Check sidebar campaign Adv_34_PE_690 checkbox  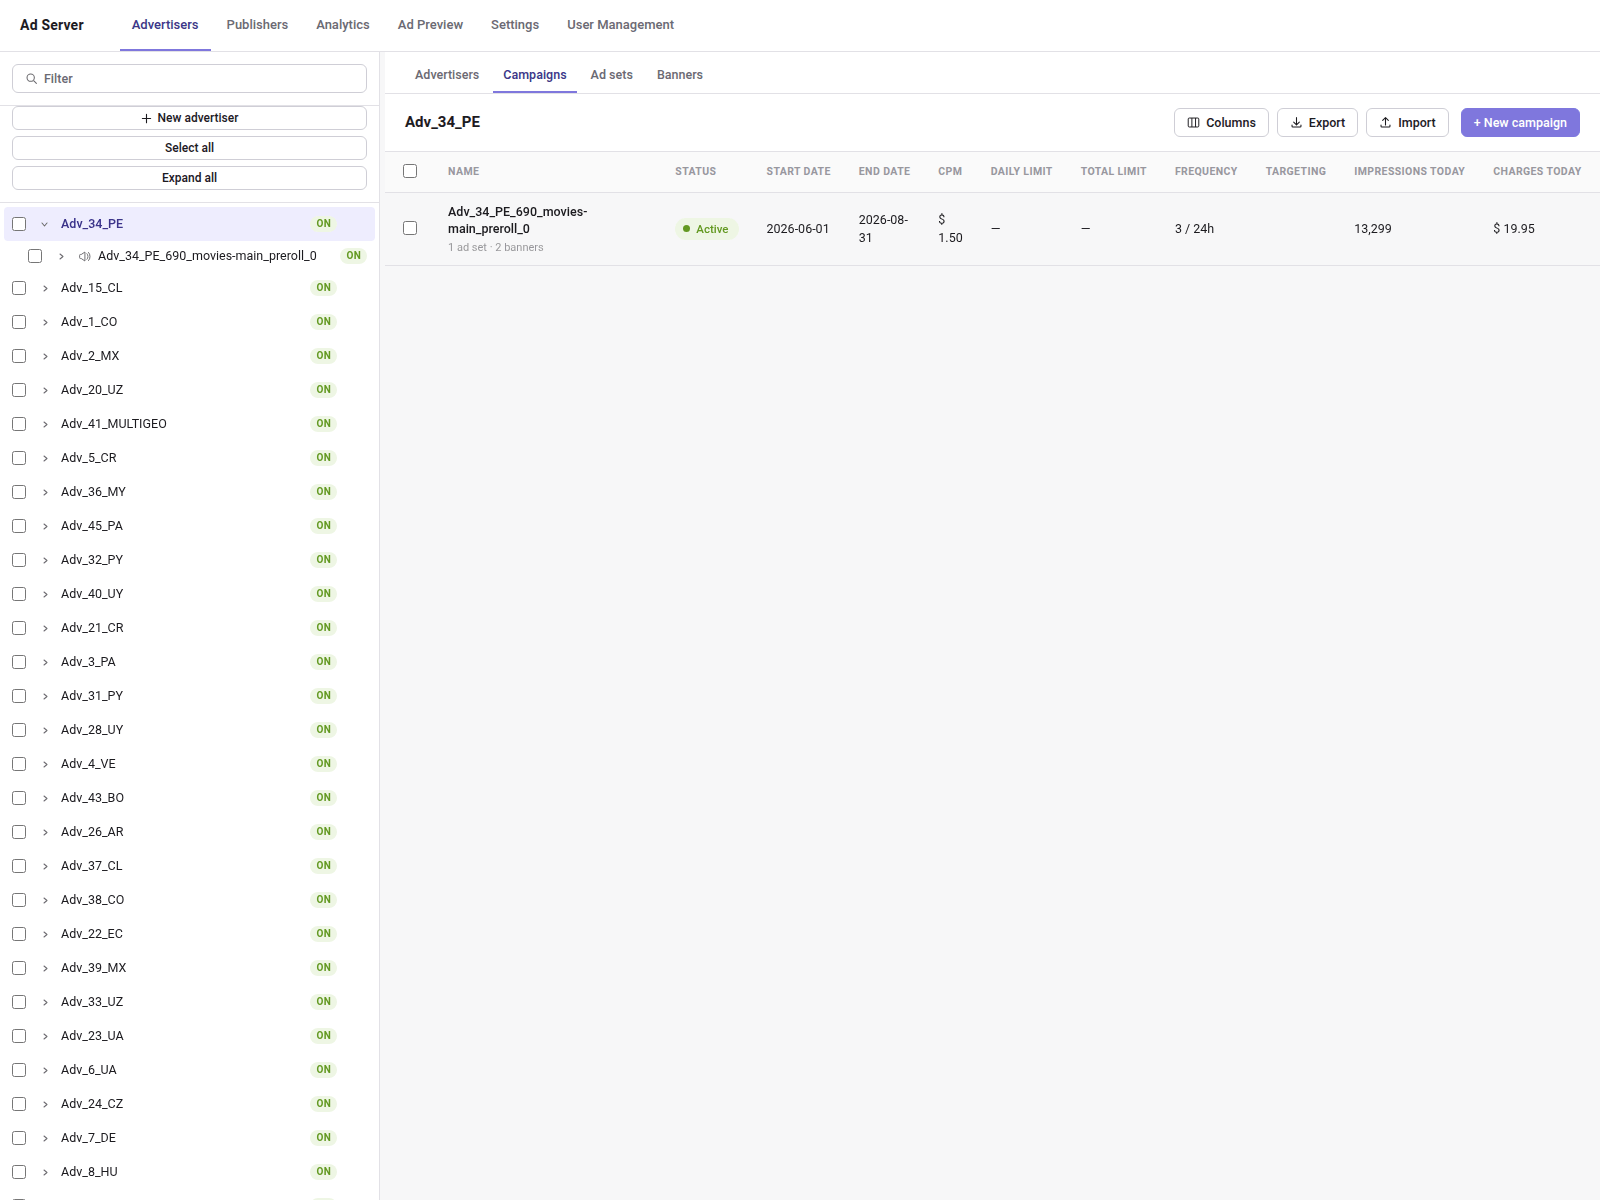coord(35,256)
